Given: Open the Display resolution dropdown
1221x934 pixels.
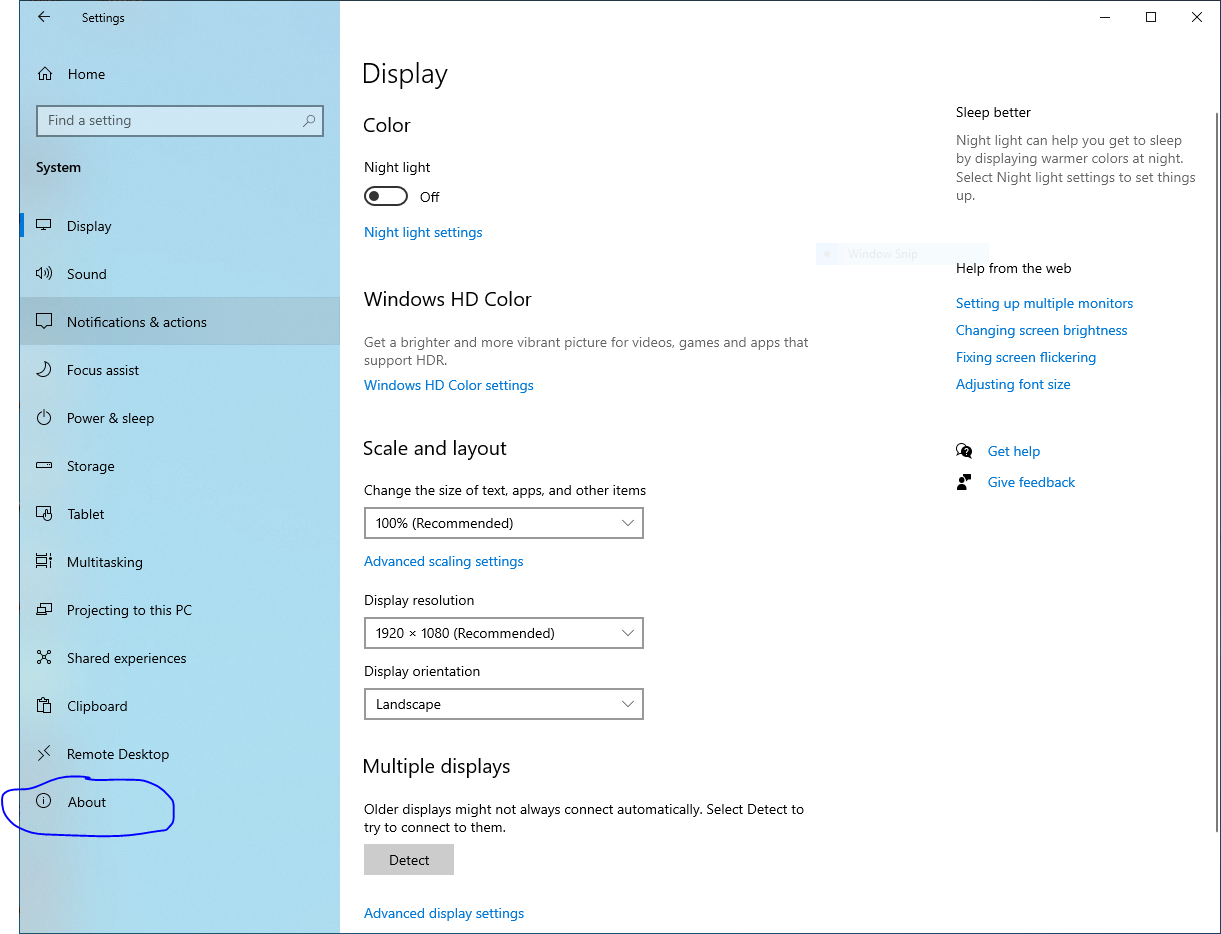Looking at the screenshot, I should coord(504,633).
